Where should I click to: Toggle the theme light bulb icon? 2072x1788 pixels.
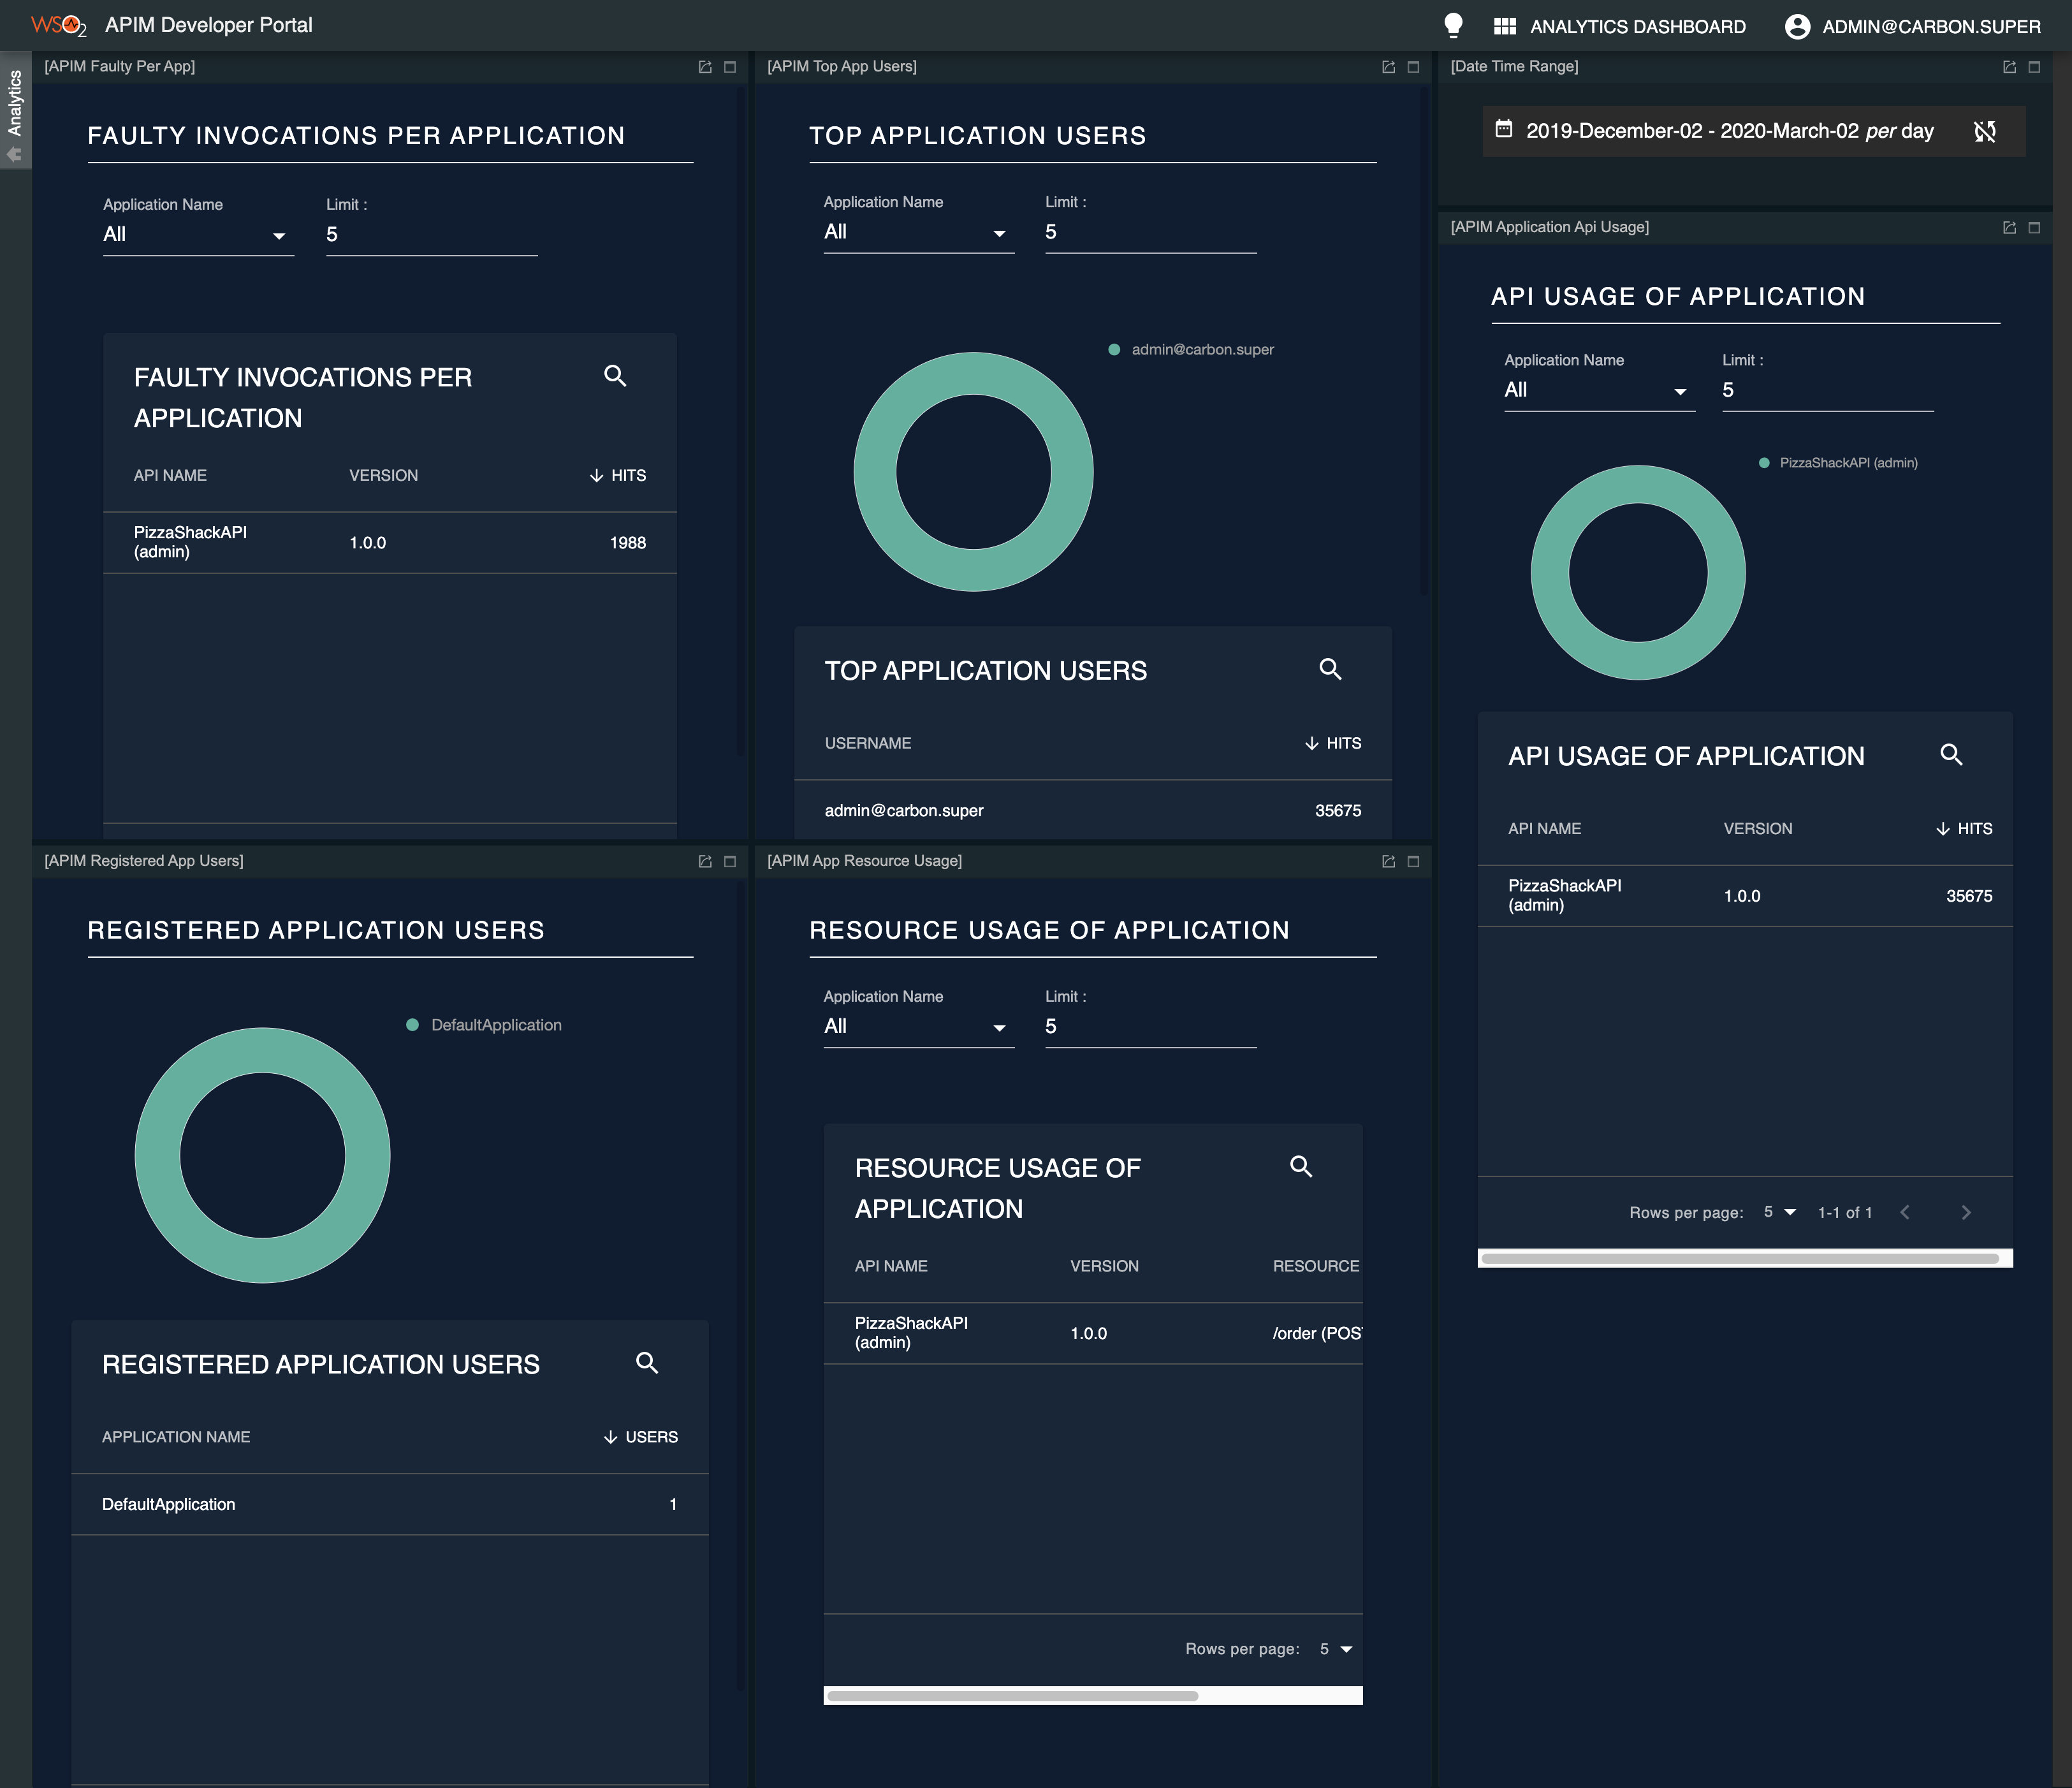pos(1454,26)
